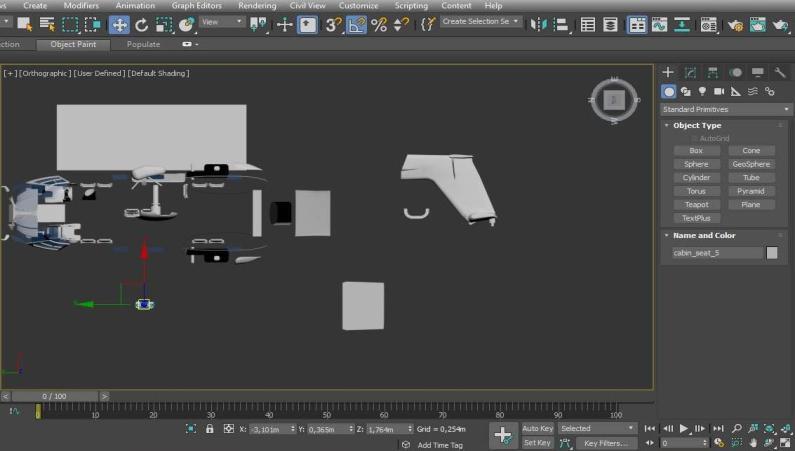Open Motion command panel tab
Image resolution: width=795 pixels, height=451 pixels.
coord(735,72)
